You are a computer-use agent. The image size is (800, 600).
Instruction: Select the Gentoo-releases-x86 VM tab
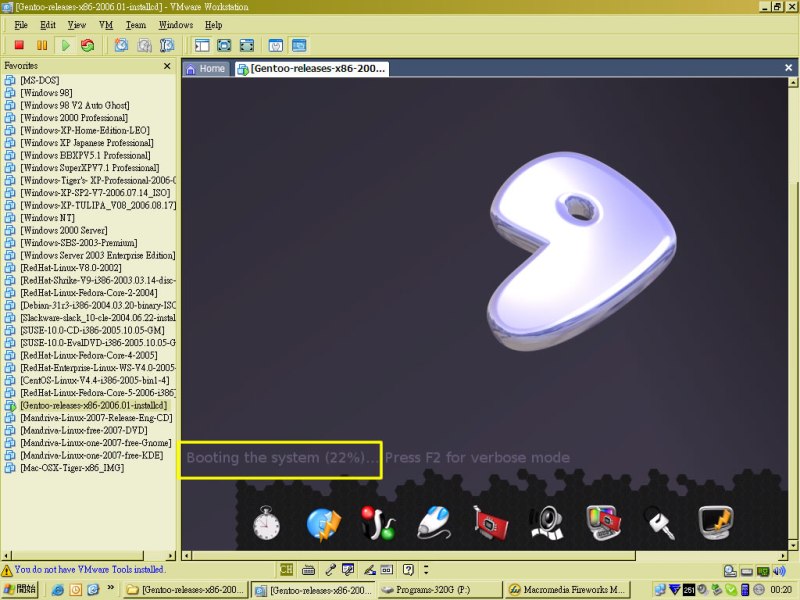pyautogui.click(x=312, y=68)
